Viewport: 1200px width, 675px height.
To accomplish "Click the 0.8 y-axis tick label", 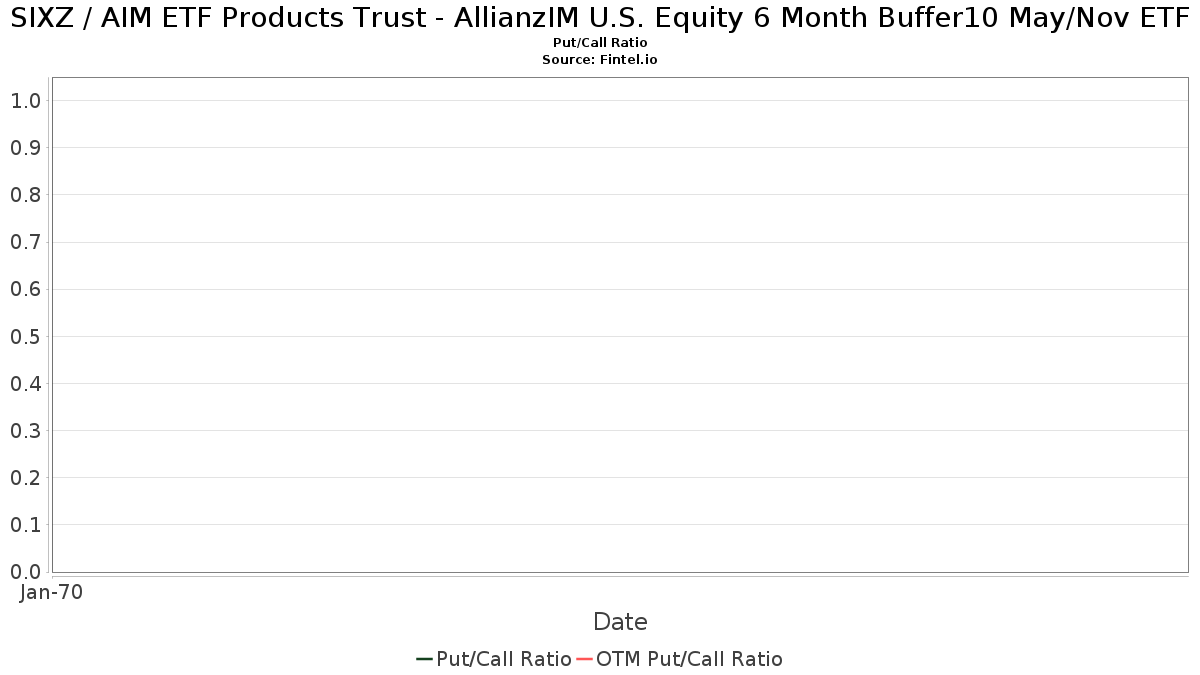I will pos(25,195).
